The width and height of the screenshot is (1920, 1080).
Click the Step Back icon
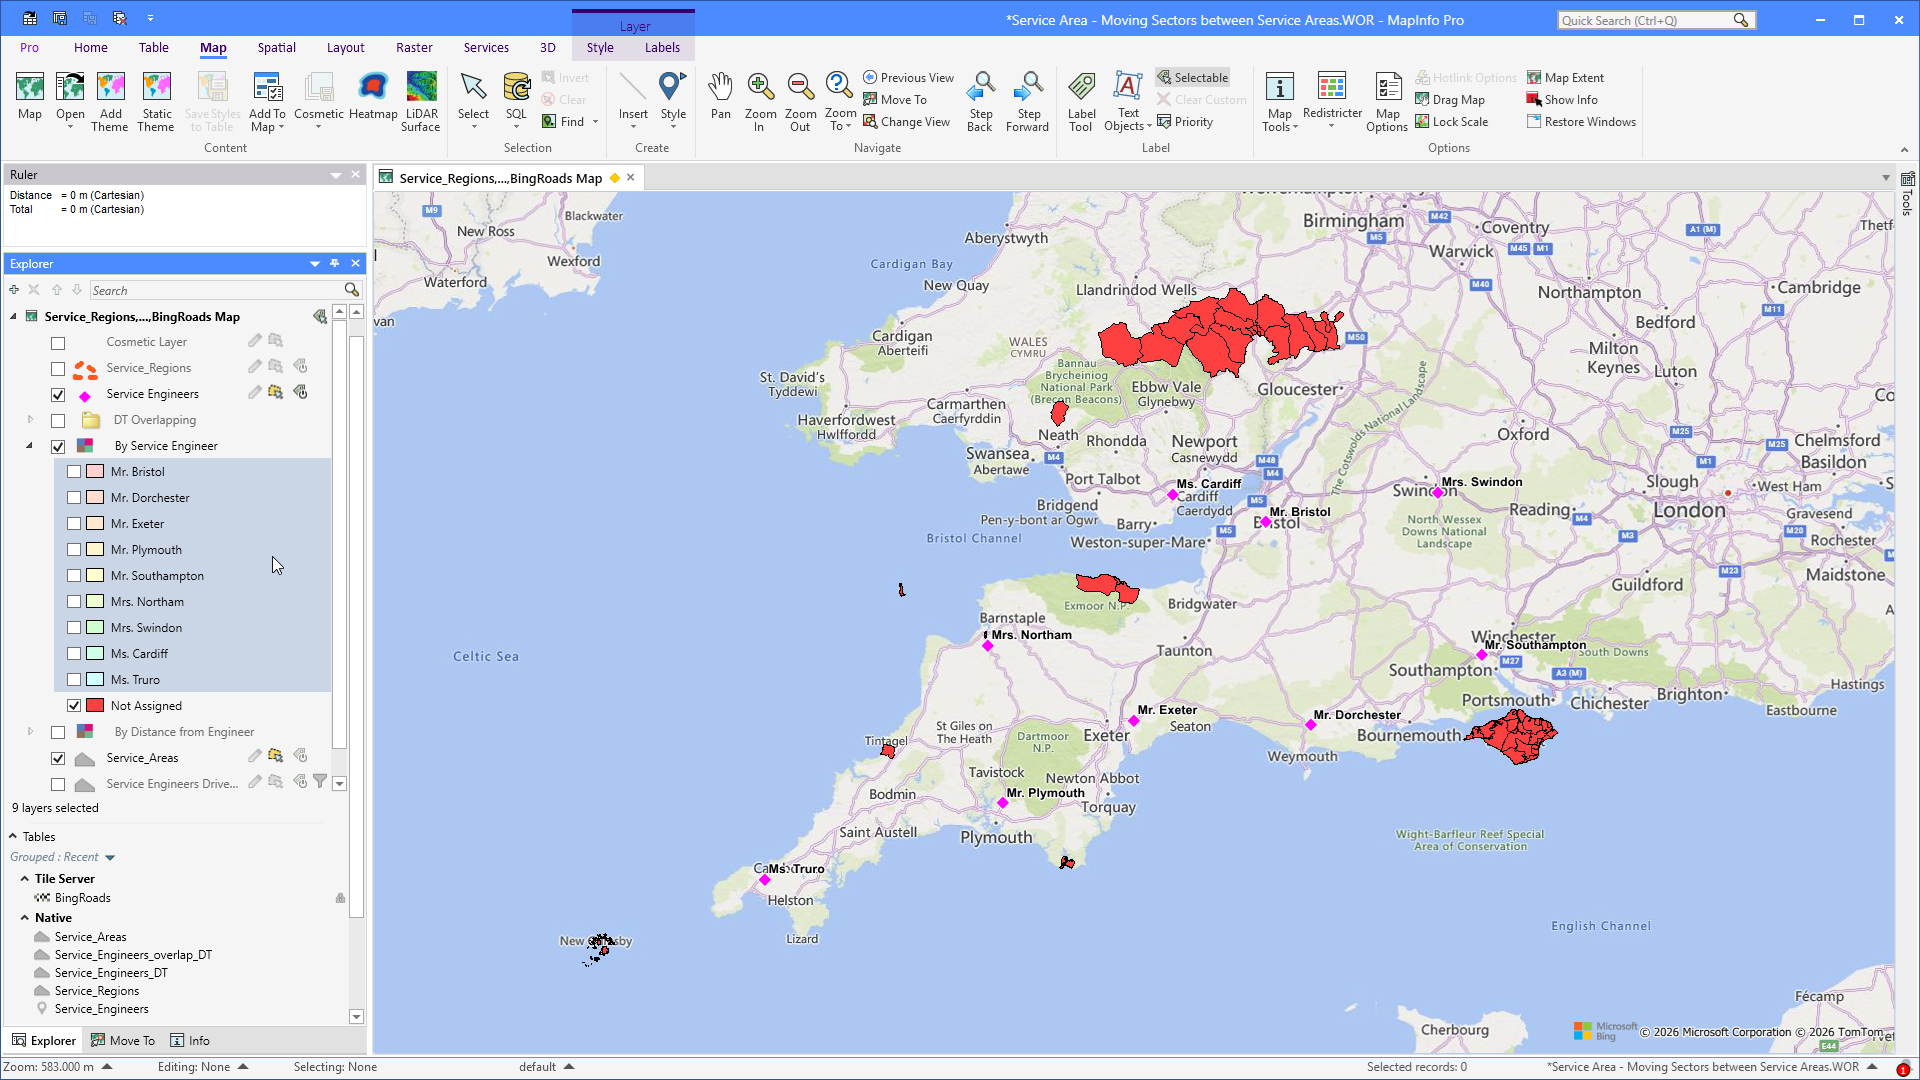coord(980,101)
